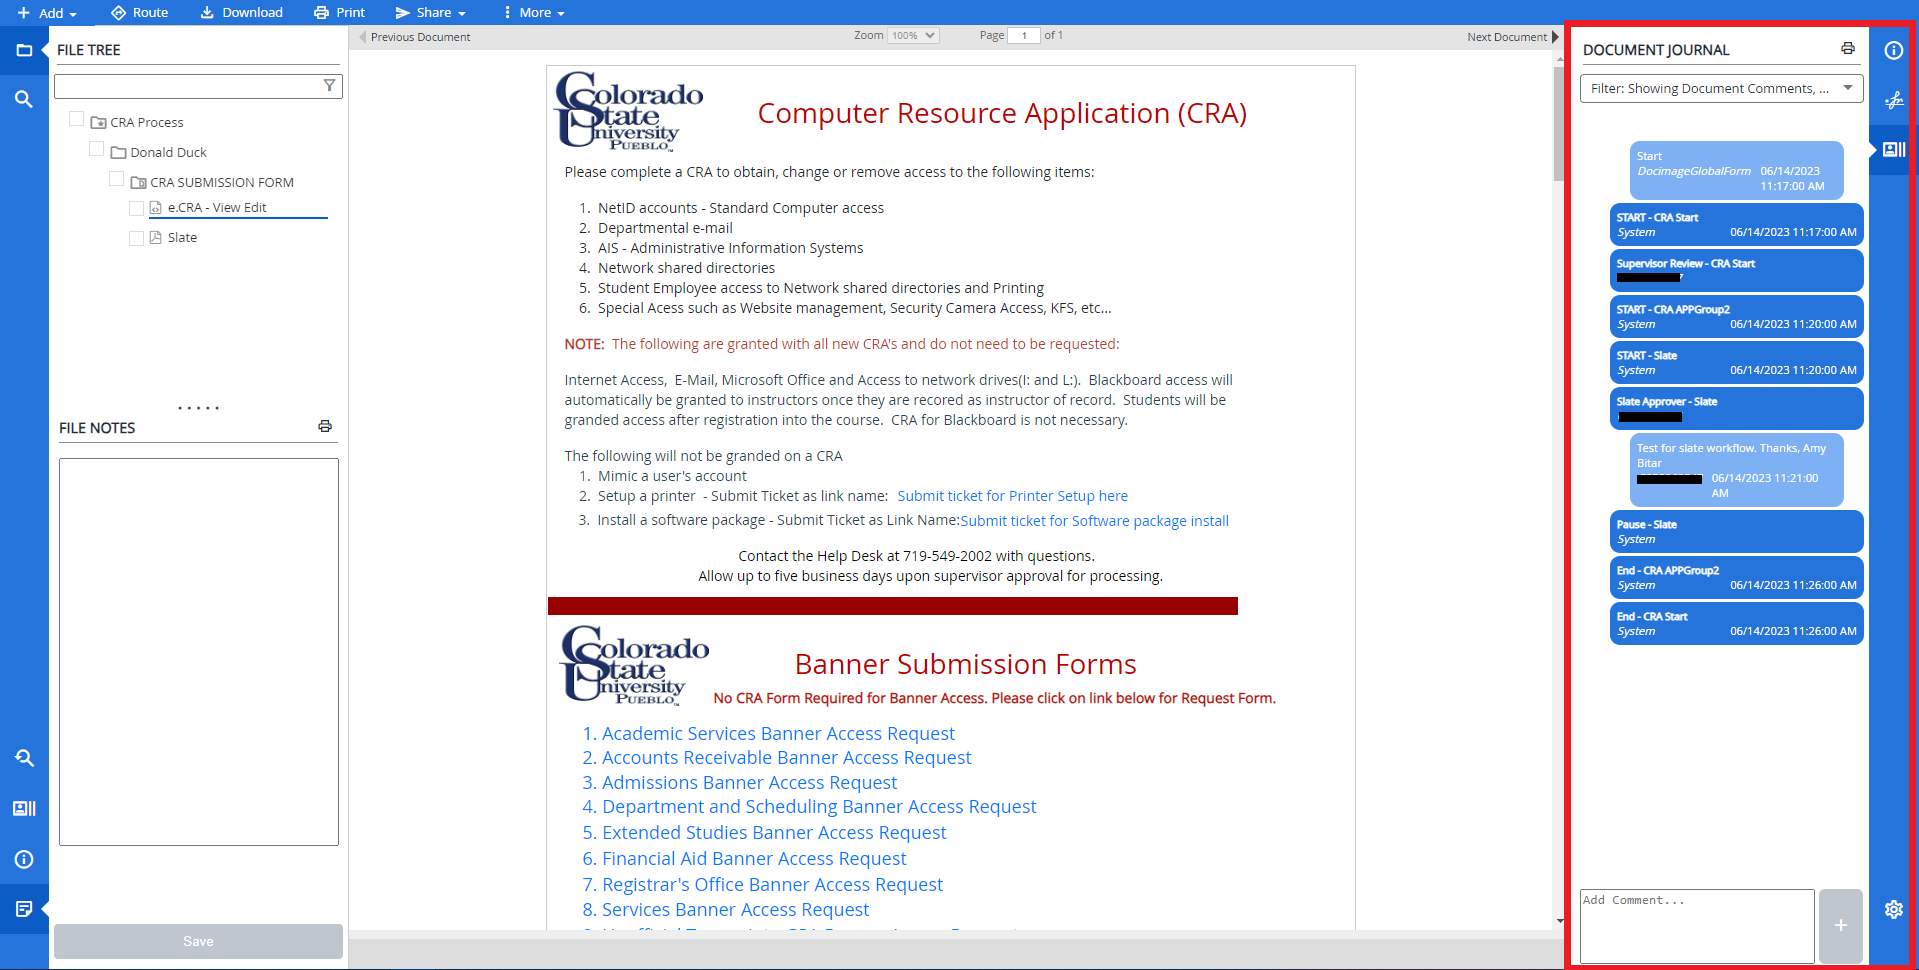Check the Donald Duck checkbox
This screenshot has height=970, width=1919.
96,149
